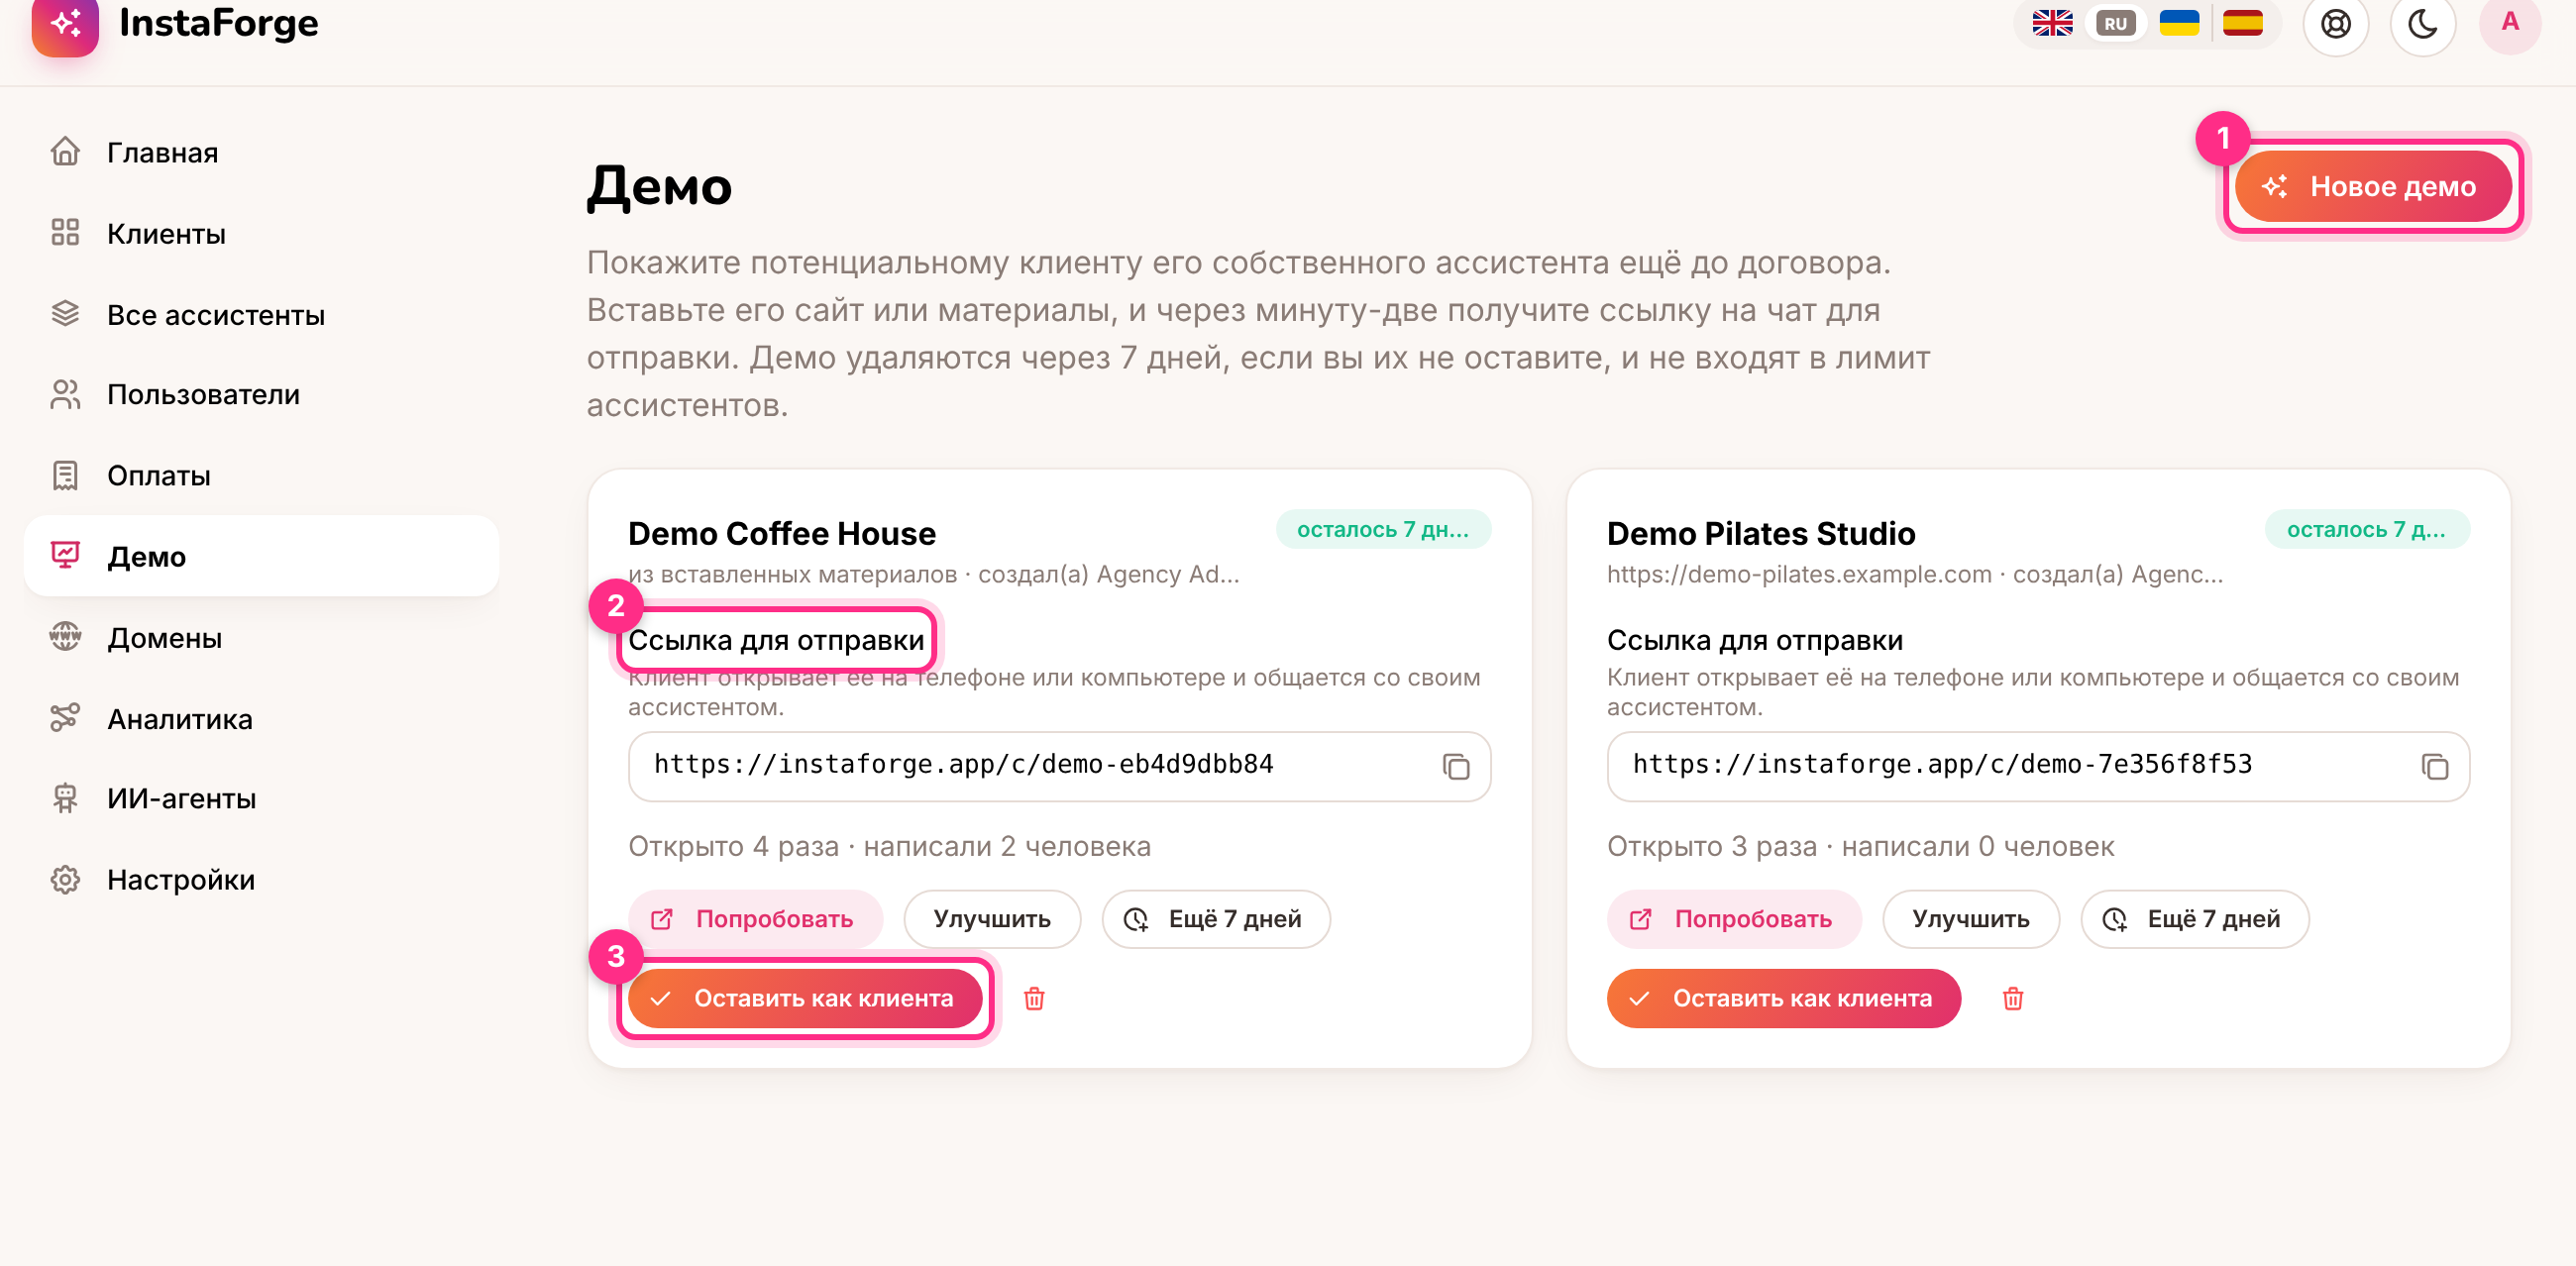The height and width of the screenshot is (1266, 2576).
Task: Click Попробовать on Demo Pilates Studio
Action: (1733, 918)
